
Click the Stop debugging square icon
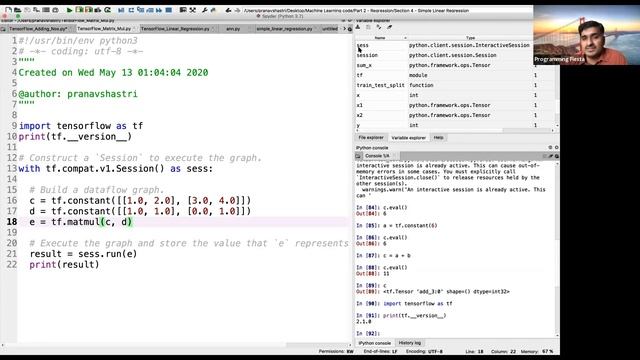(169, 10)
